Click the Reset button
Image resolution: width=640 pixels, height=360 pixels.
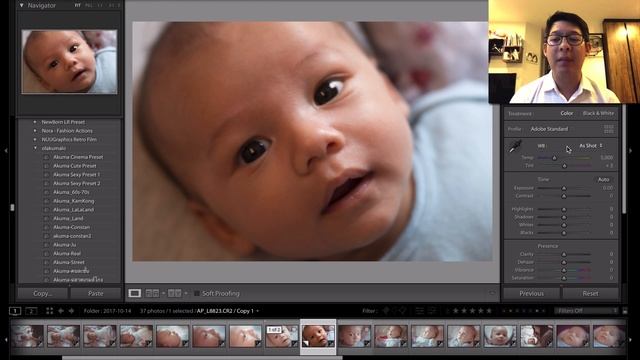pyautogui.click(x=590, y=293)
